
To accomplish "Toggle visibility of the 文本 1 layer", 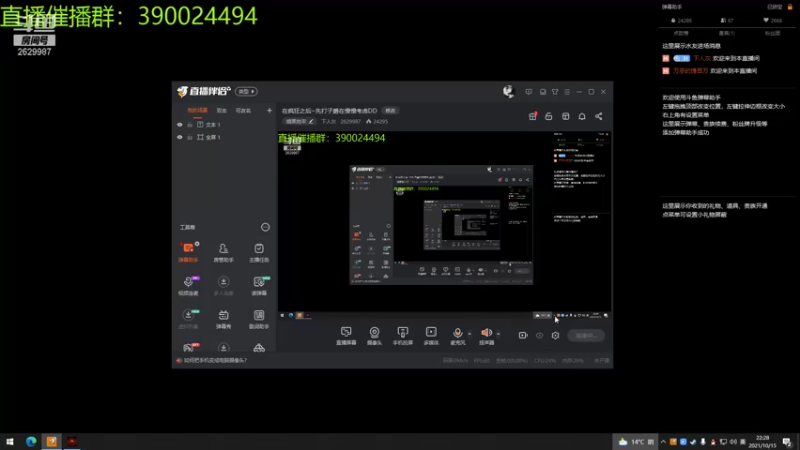I will pos(180,124).
